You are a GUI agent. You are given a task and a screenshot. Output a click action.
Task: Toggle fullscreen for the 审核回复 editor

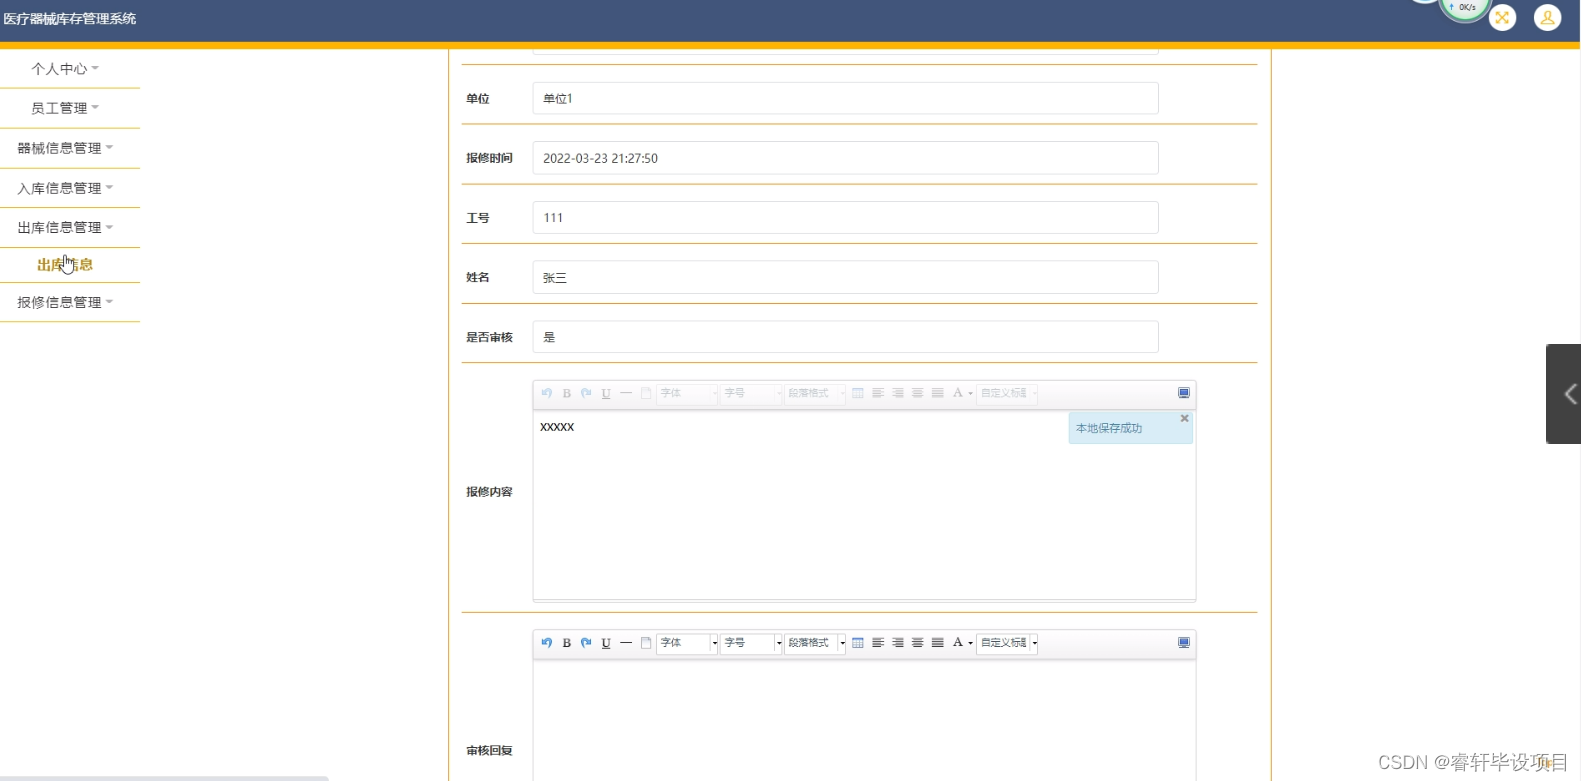point(1184,643)
